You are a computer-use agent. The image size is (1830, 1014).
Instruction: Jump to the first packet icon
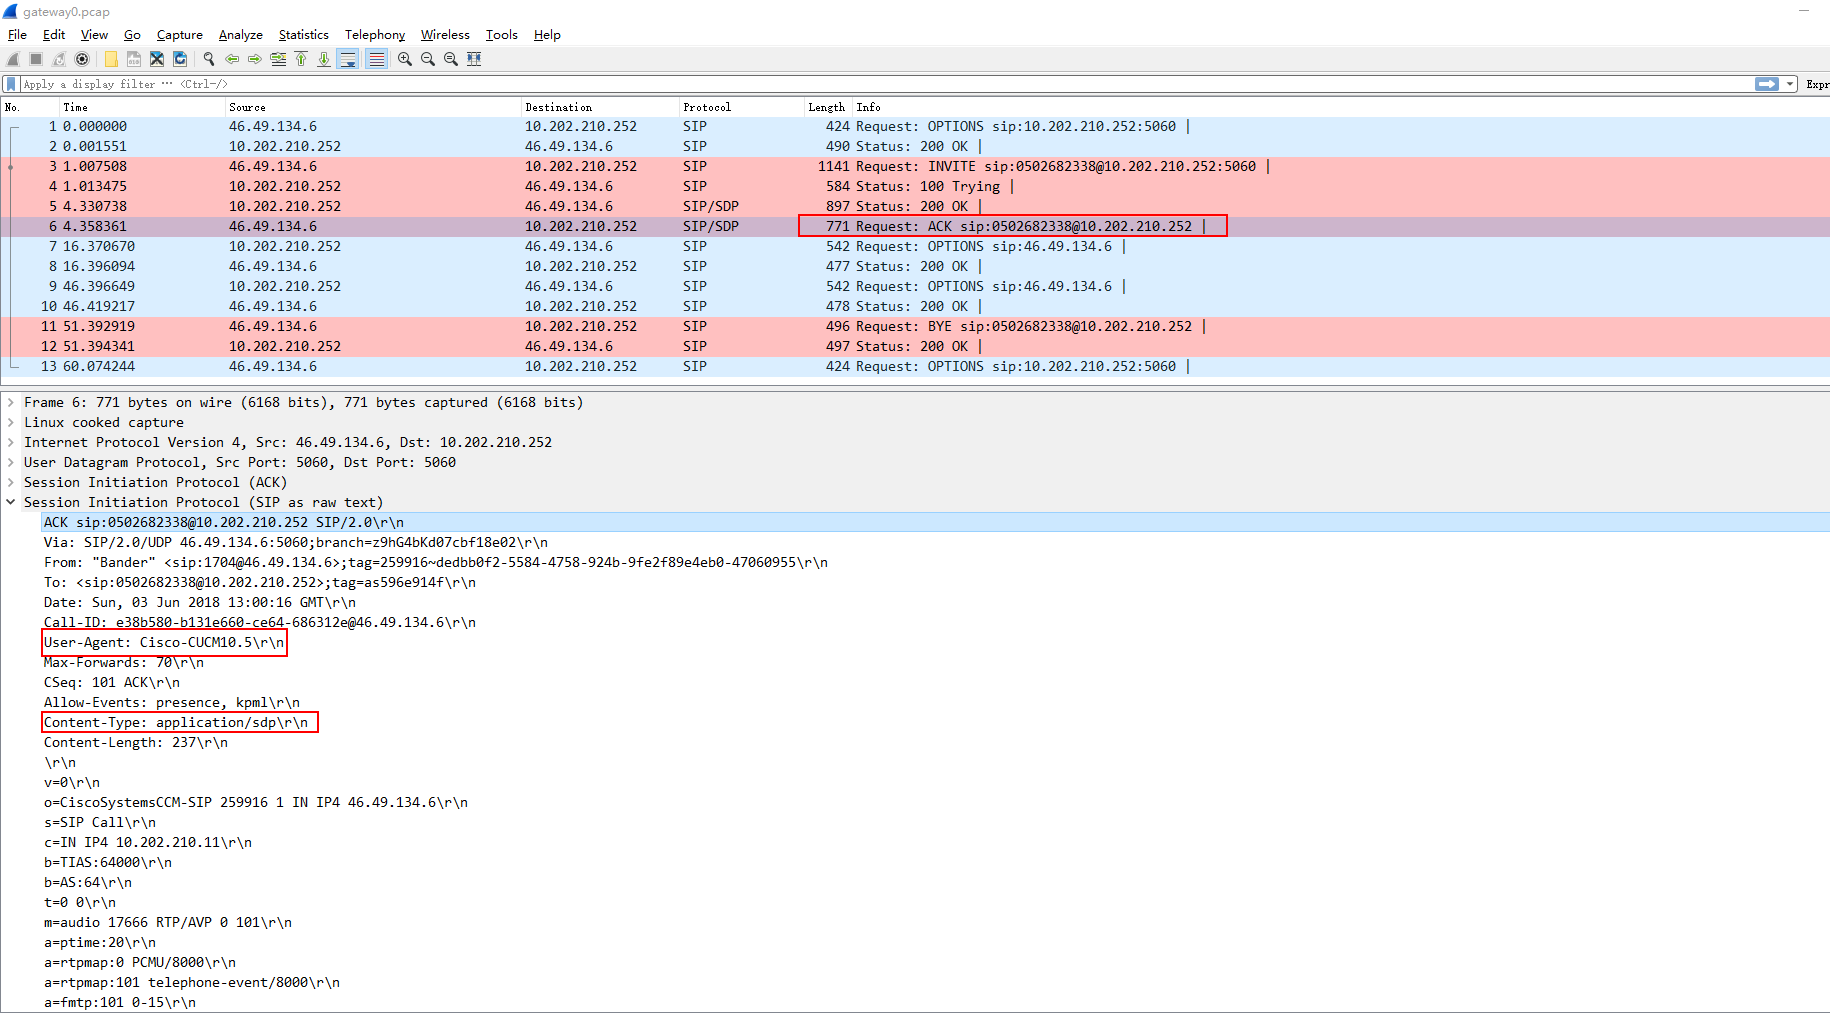point(301,59)
